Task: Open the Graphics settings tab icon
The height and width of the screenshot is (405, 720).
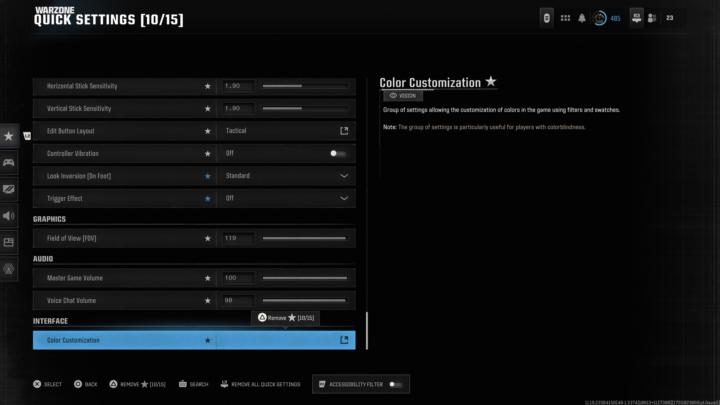Action: 9,189
